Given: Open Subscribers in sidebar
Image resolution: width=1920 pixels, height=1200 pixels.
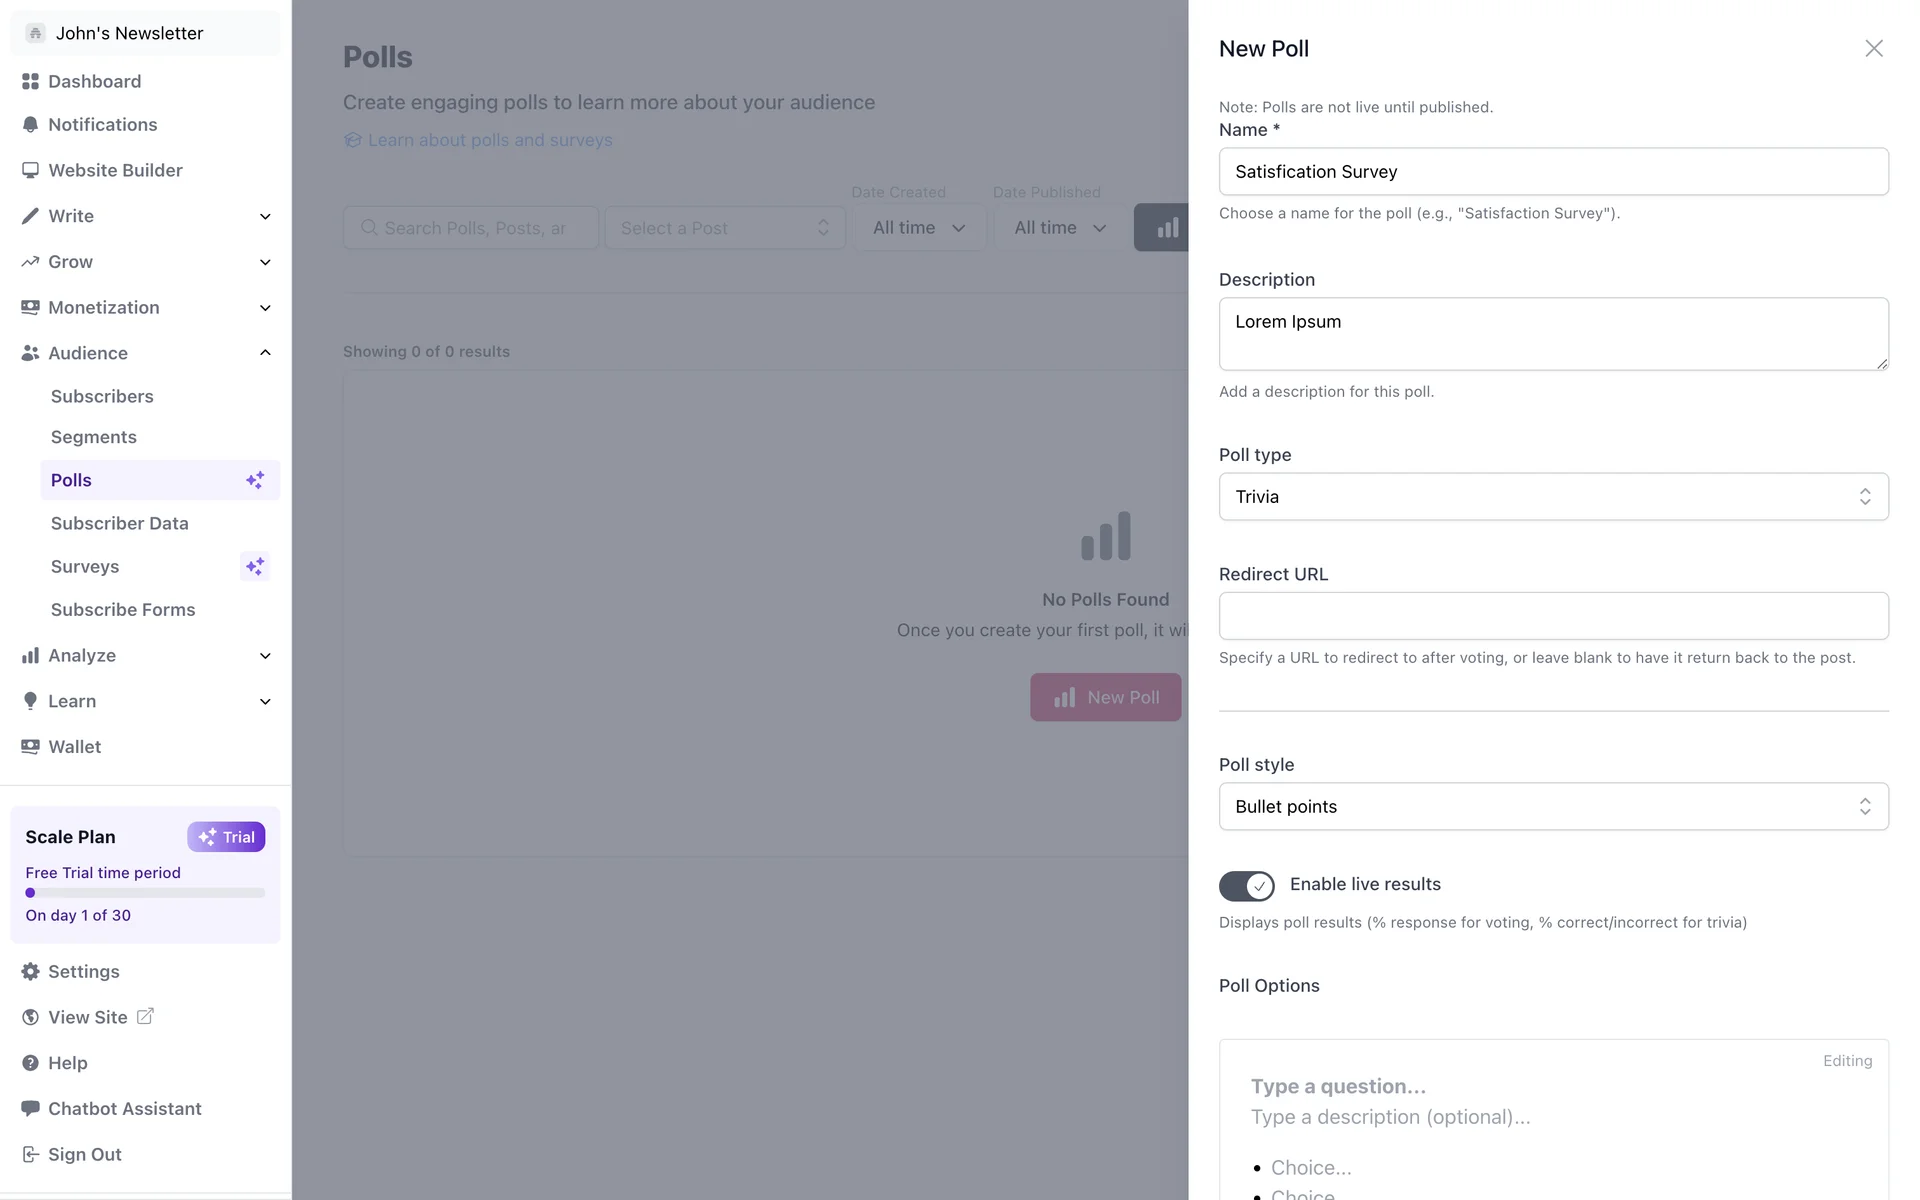Looking at the screenshot, I should (x=102, y=397).
